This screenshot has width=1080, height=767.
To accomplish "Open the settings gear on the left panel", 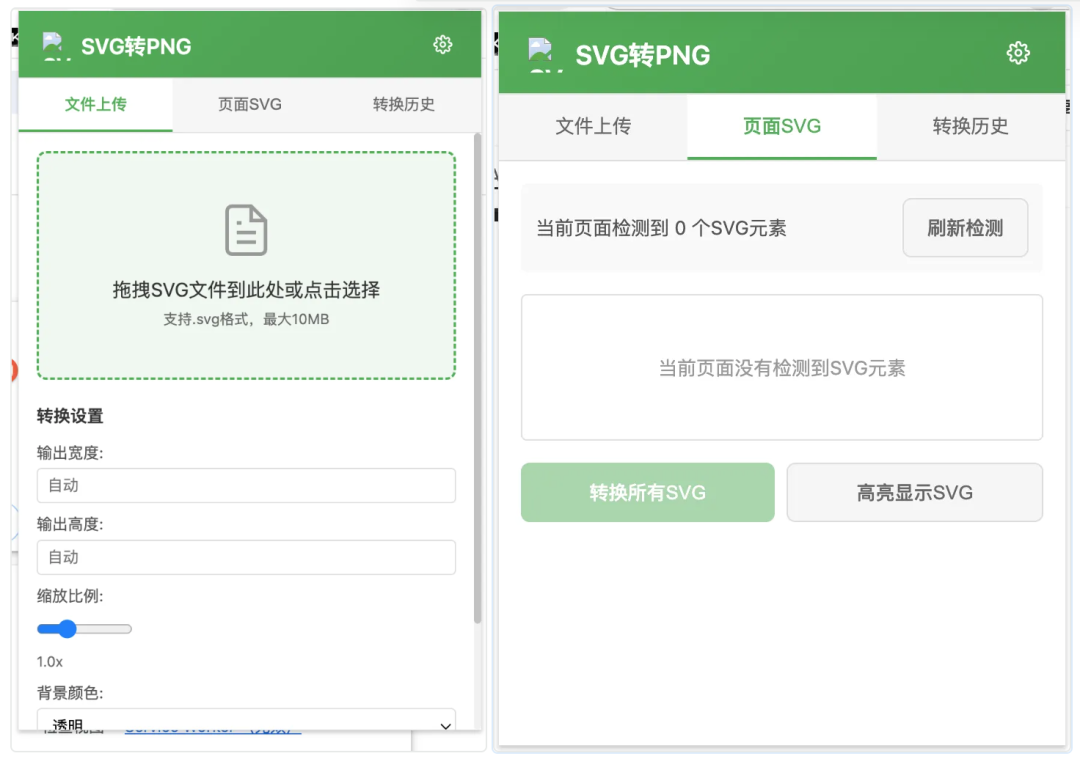I will point(443,44).
